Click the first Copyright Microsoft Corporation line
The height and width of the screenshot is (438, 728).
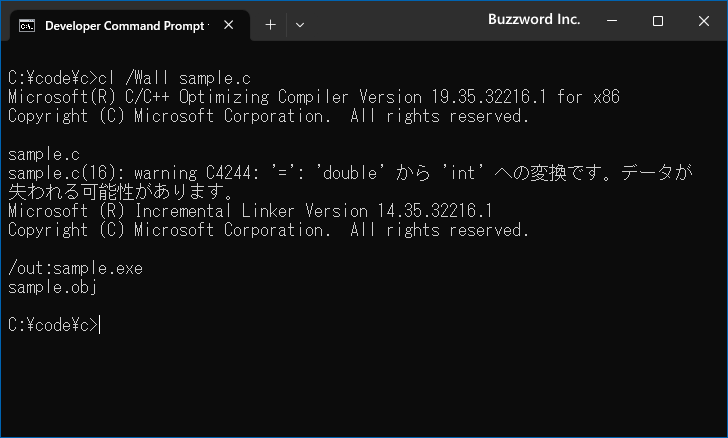[268, 116]
